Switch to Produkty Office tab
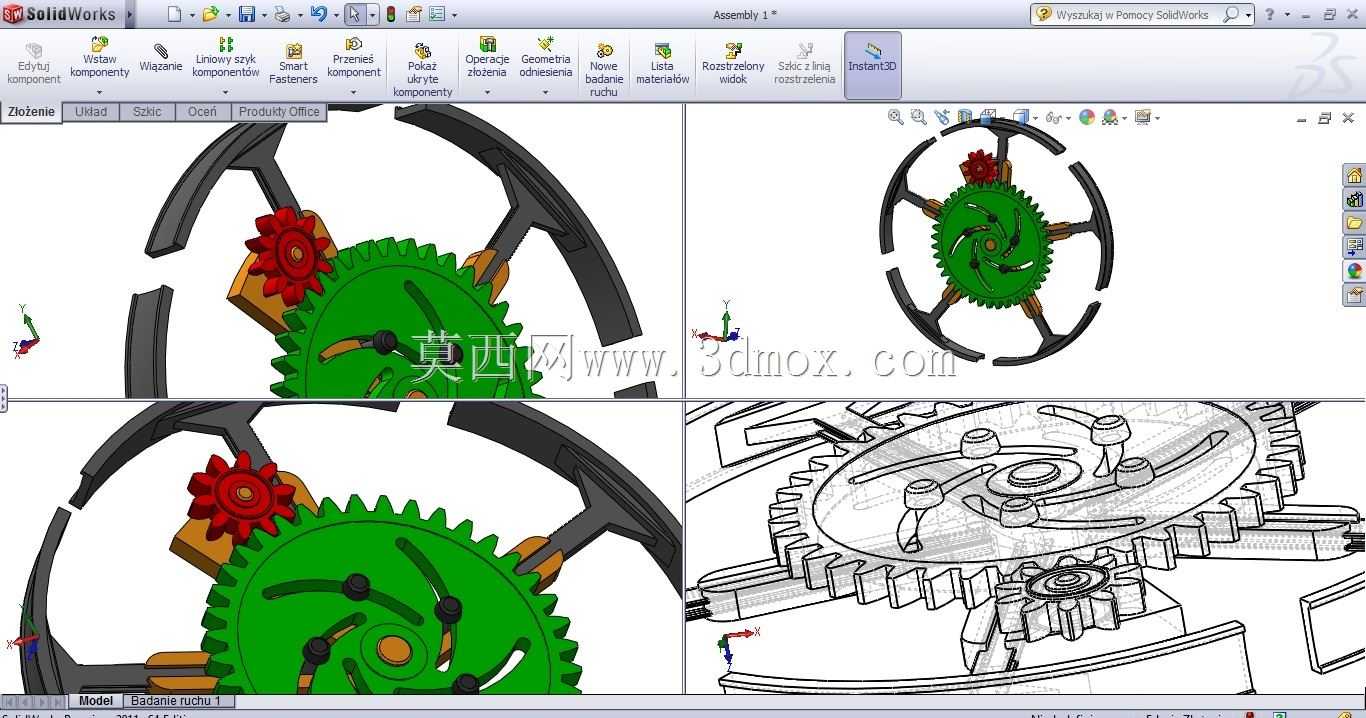The height and width of the screenshot is (718, 1366). point(279,112)
